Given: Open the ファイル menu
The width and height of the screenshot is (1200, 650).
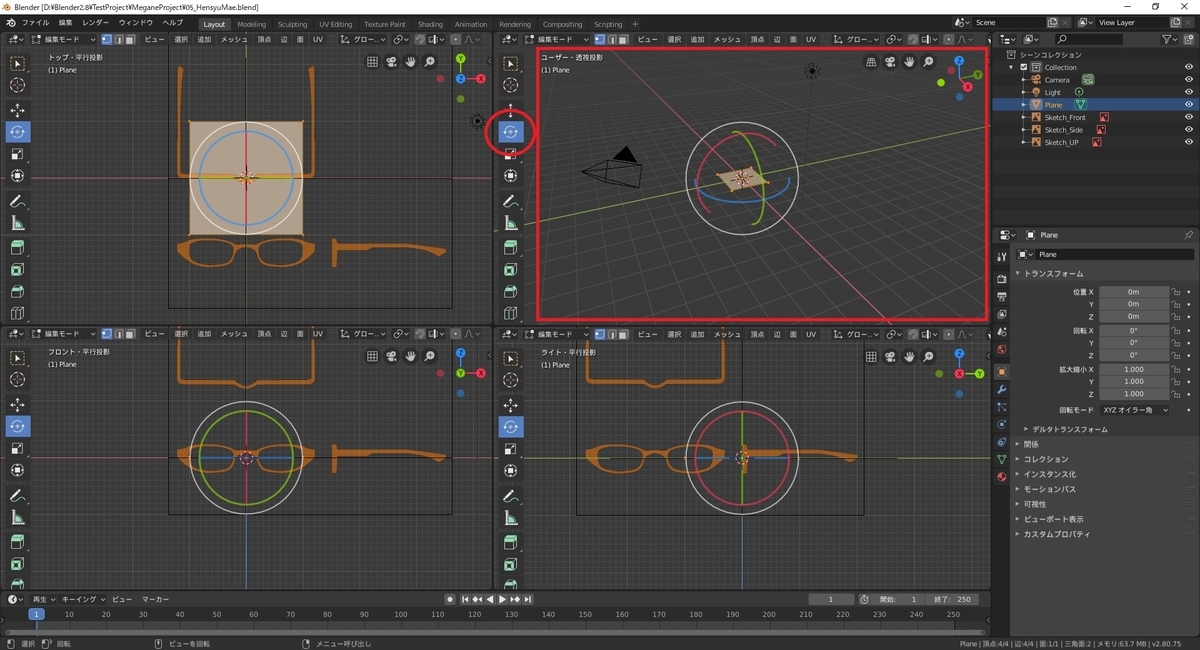Looking at the screenshot, I should pos(35,22).
